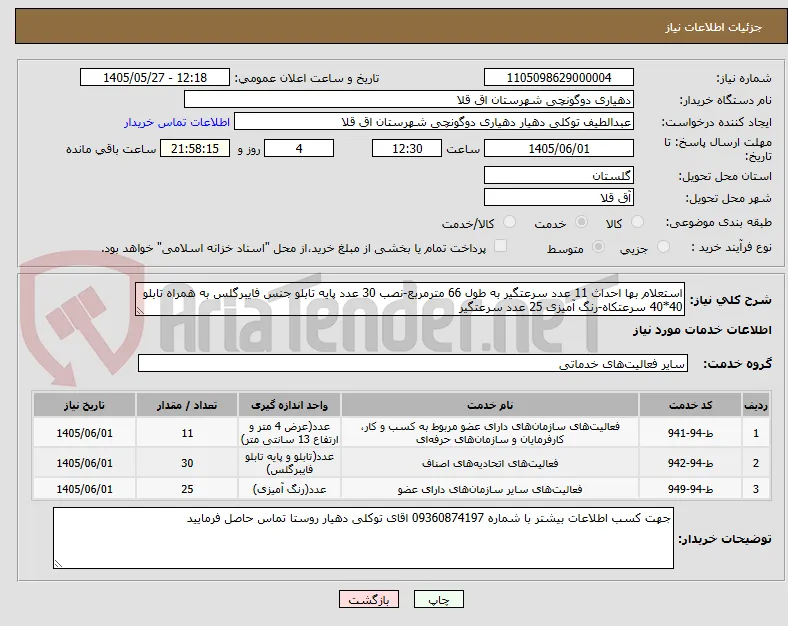Click the remaining days field showing 4

[x=299, y=148]
